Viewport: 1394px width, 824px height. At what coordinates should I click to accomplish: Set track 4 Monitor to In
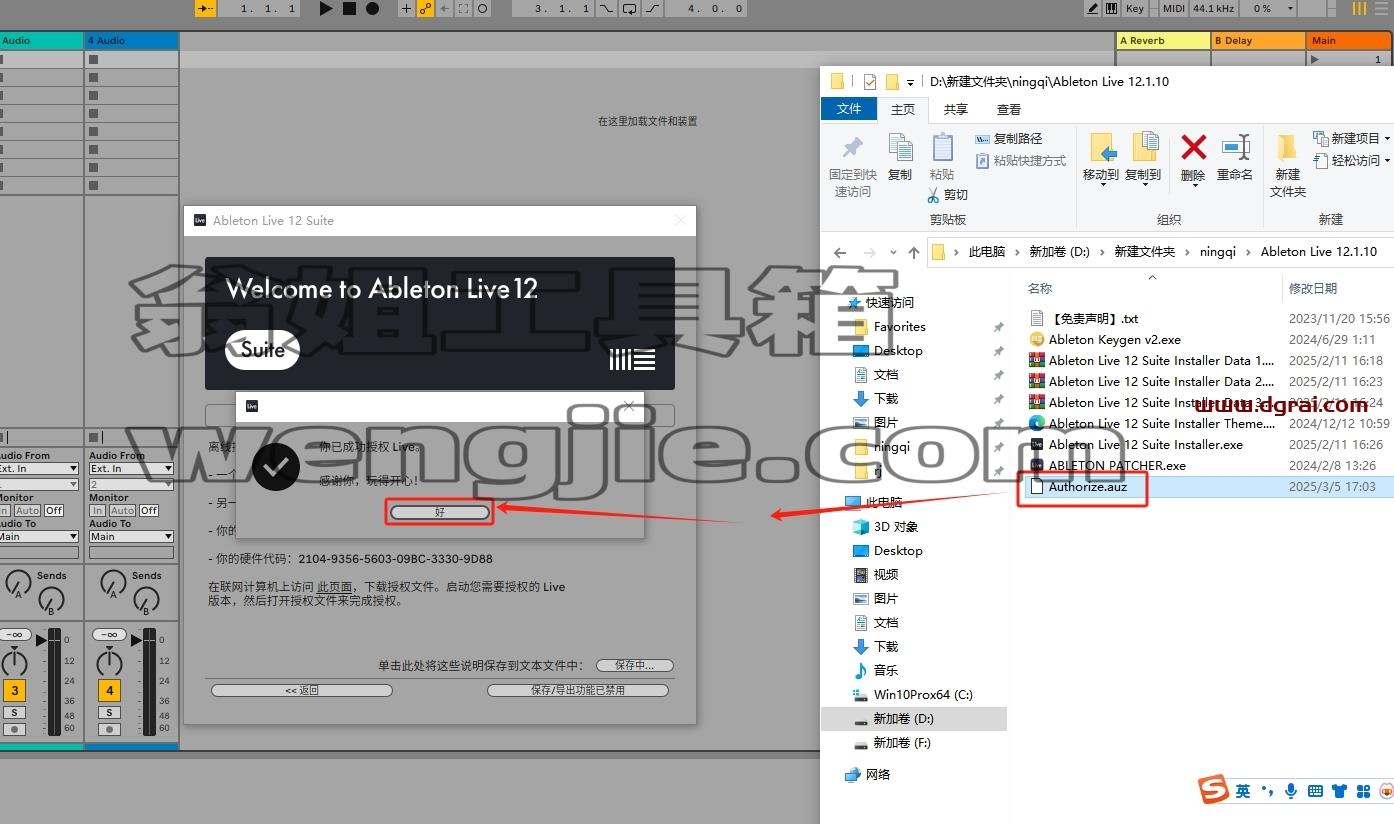point(98,510)
